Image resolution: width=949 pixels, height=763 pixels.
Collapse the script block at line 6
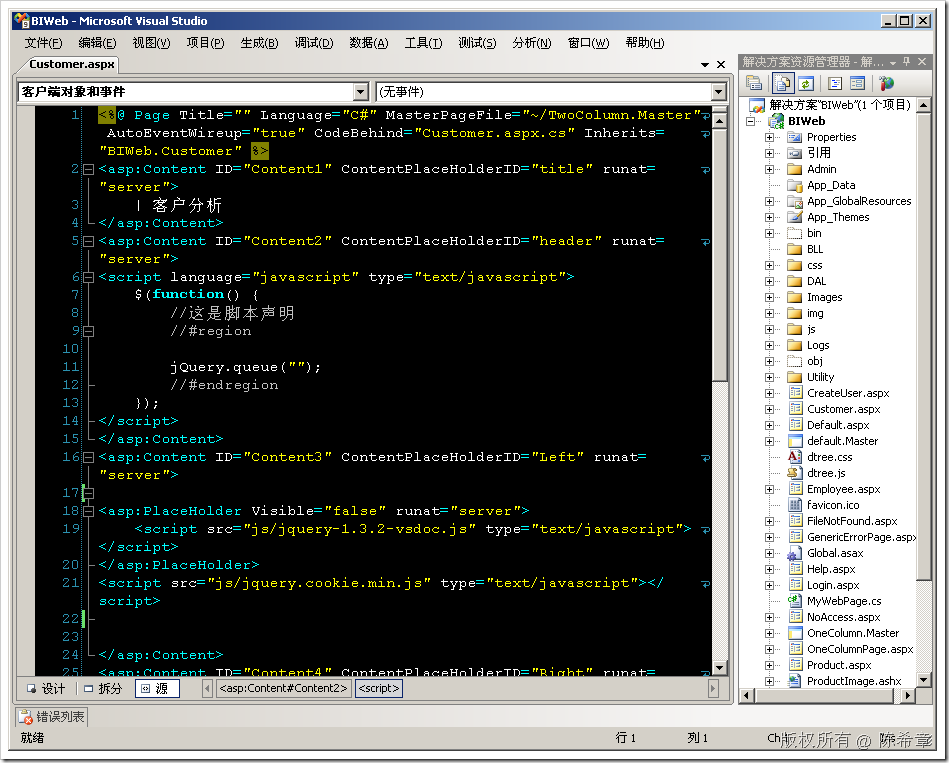pyautogui.click(x=88, y=278)
